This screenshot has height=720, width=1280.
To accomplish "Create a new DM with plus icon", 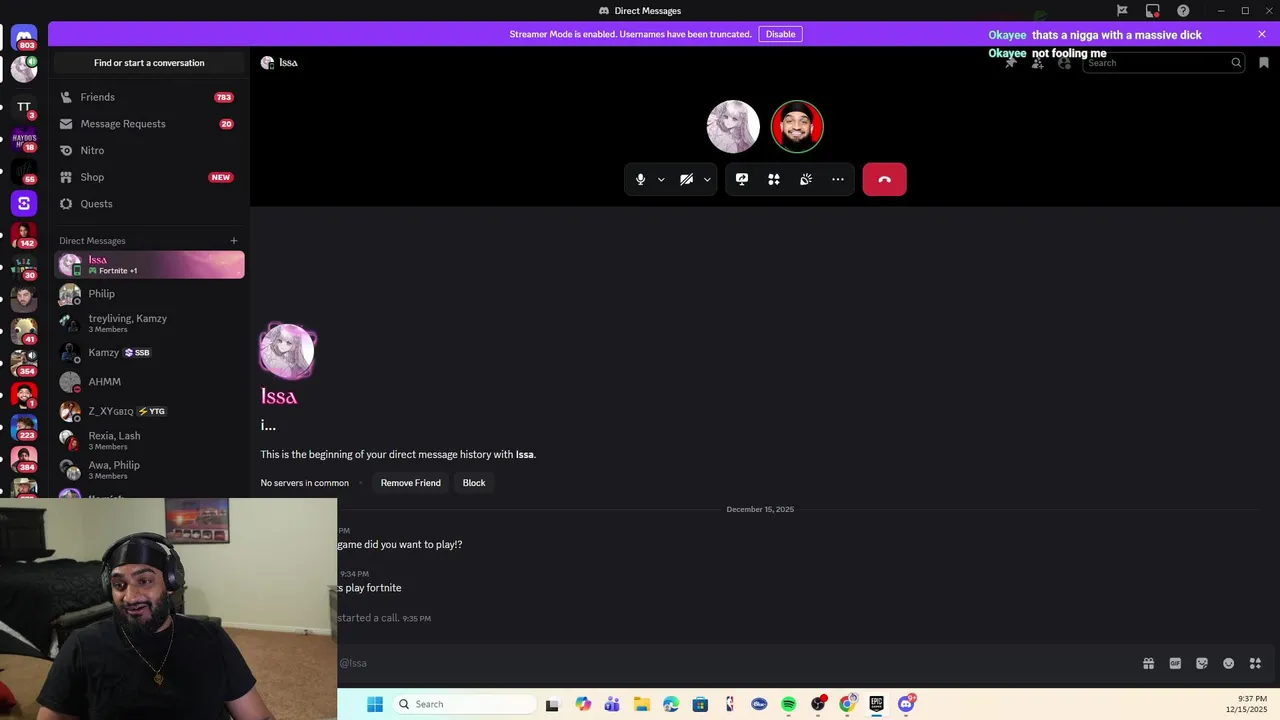I will (x=234, y=241).
